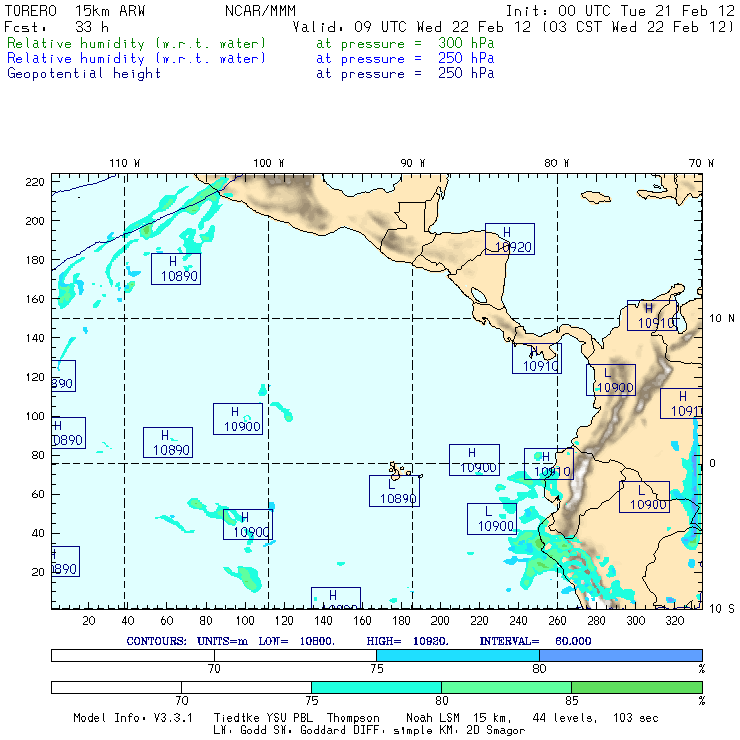The width and height of the screenshot is (740, 740).
Task: Click '44 levels,' in the footer
Action: (565, 718)
